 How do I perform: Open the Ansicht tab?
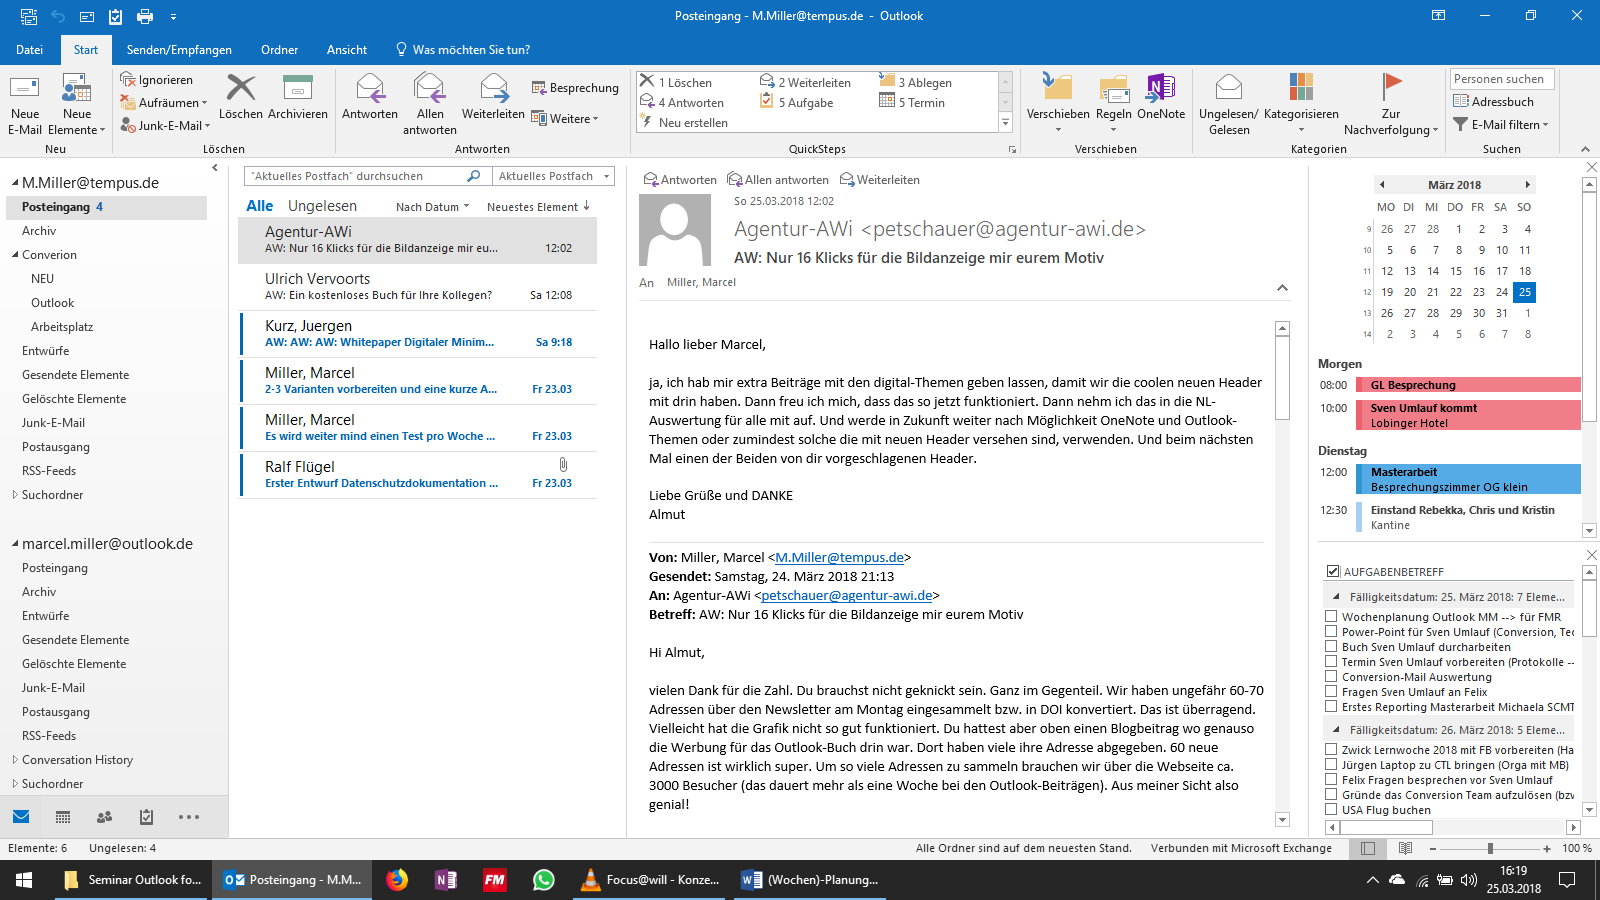coord(347,50)
